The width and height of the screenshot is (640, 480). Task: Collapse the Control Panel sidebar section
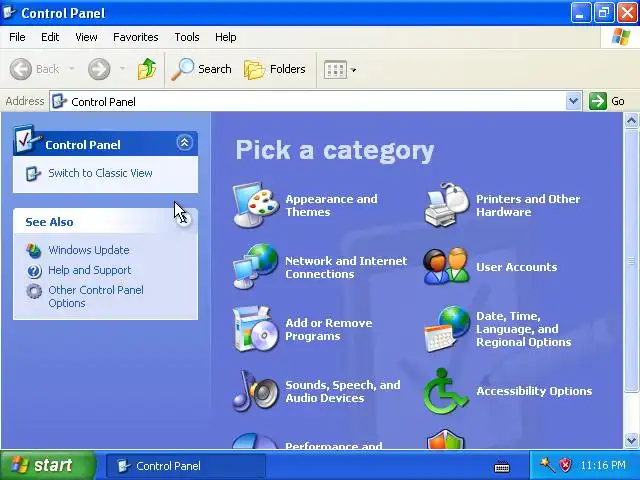pos(184,142)
